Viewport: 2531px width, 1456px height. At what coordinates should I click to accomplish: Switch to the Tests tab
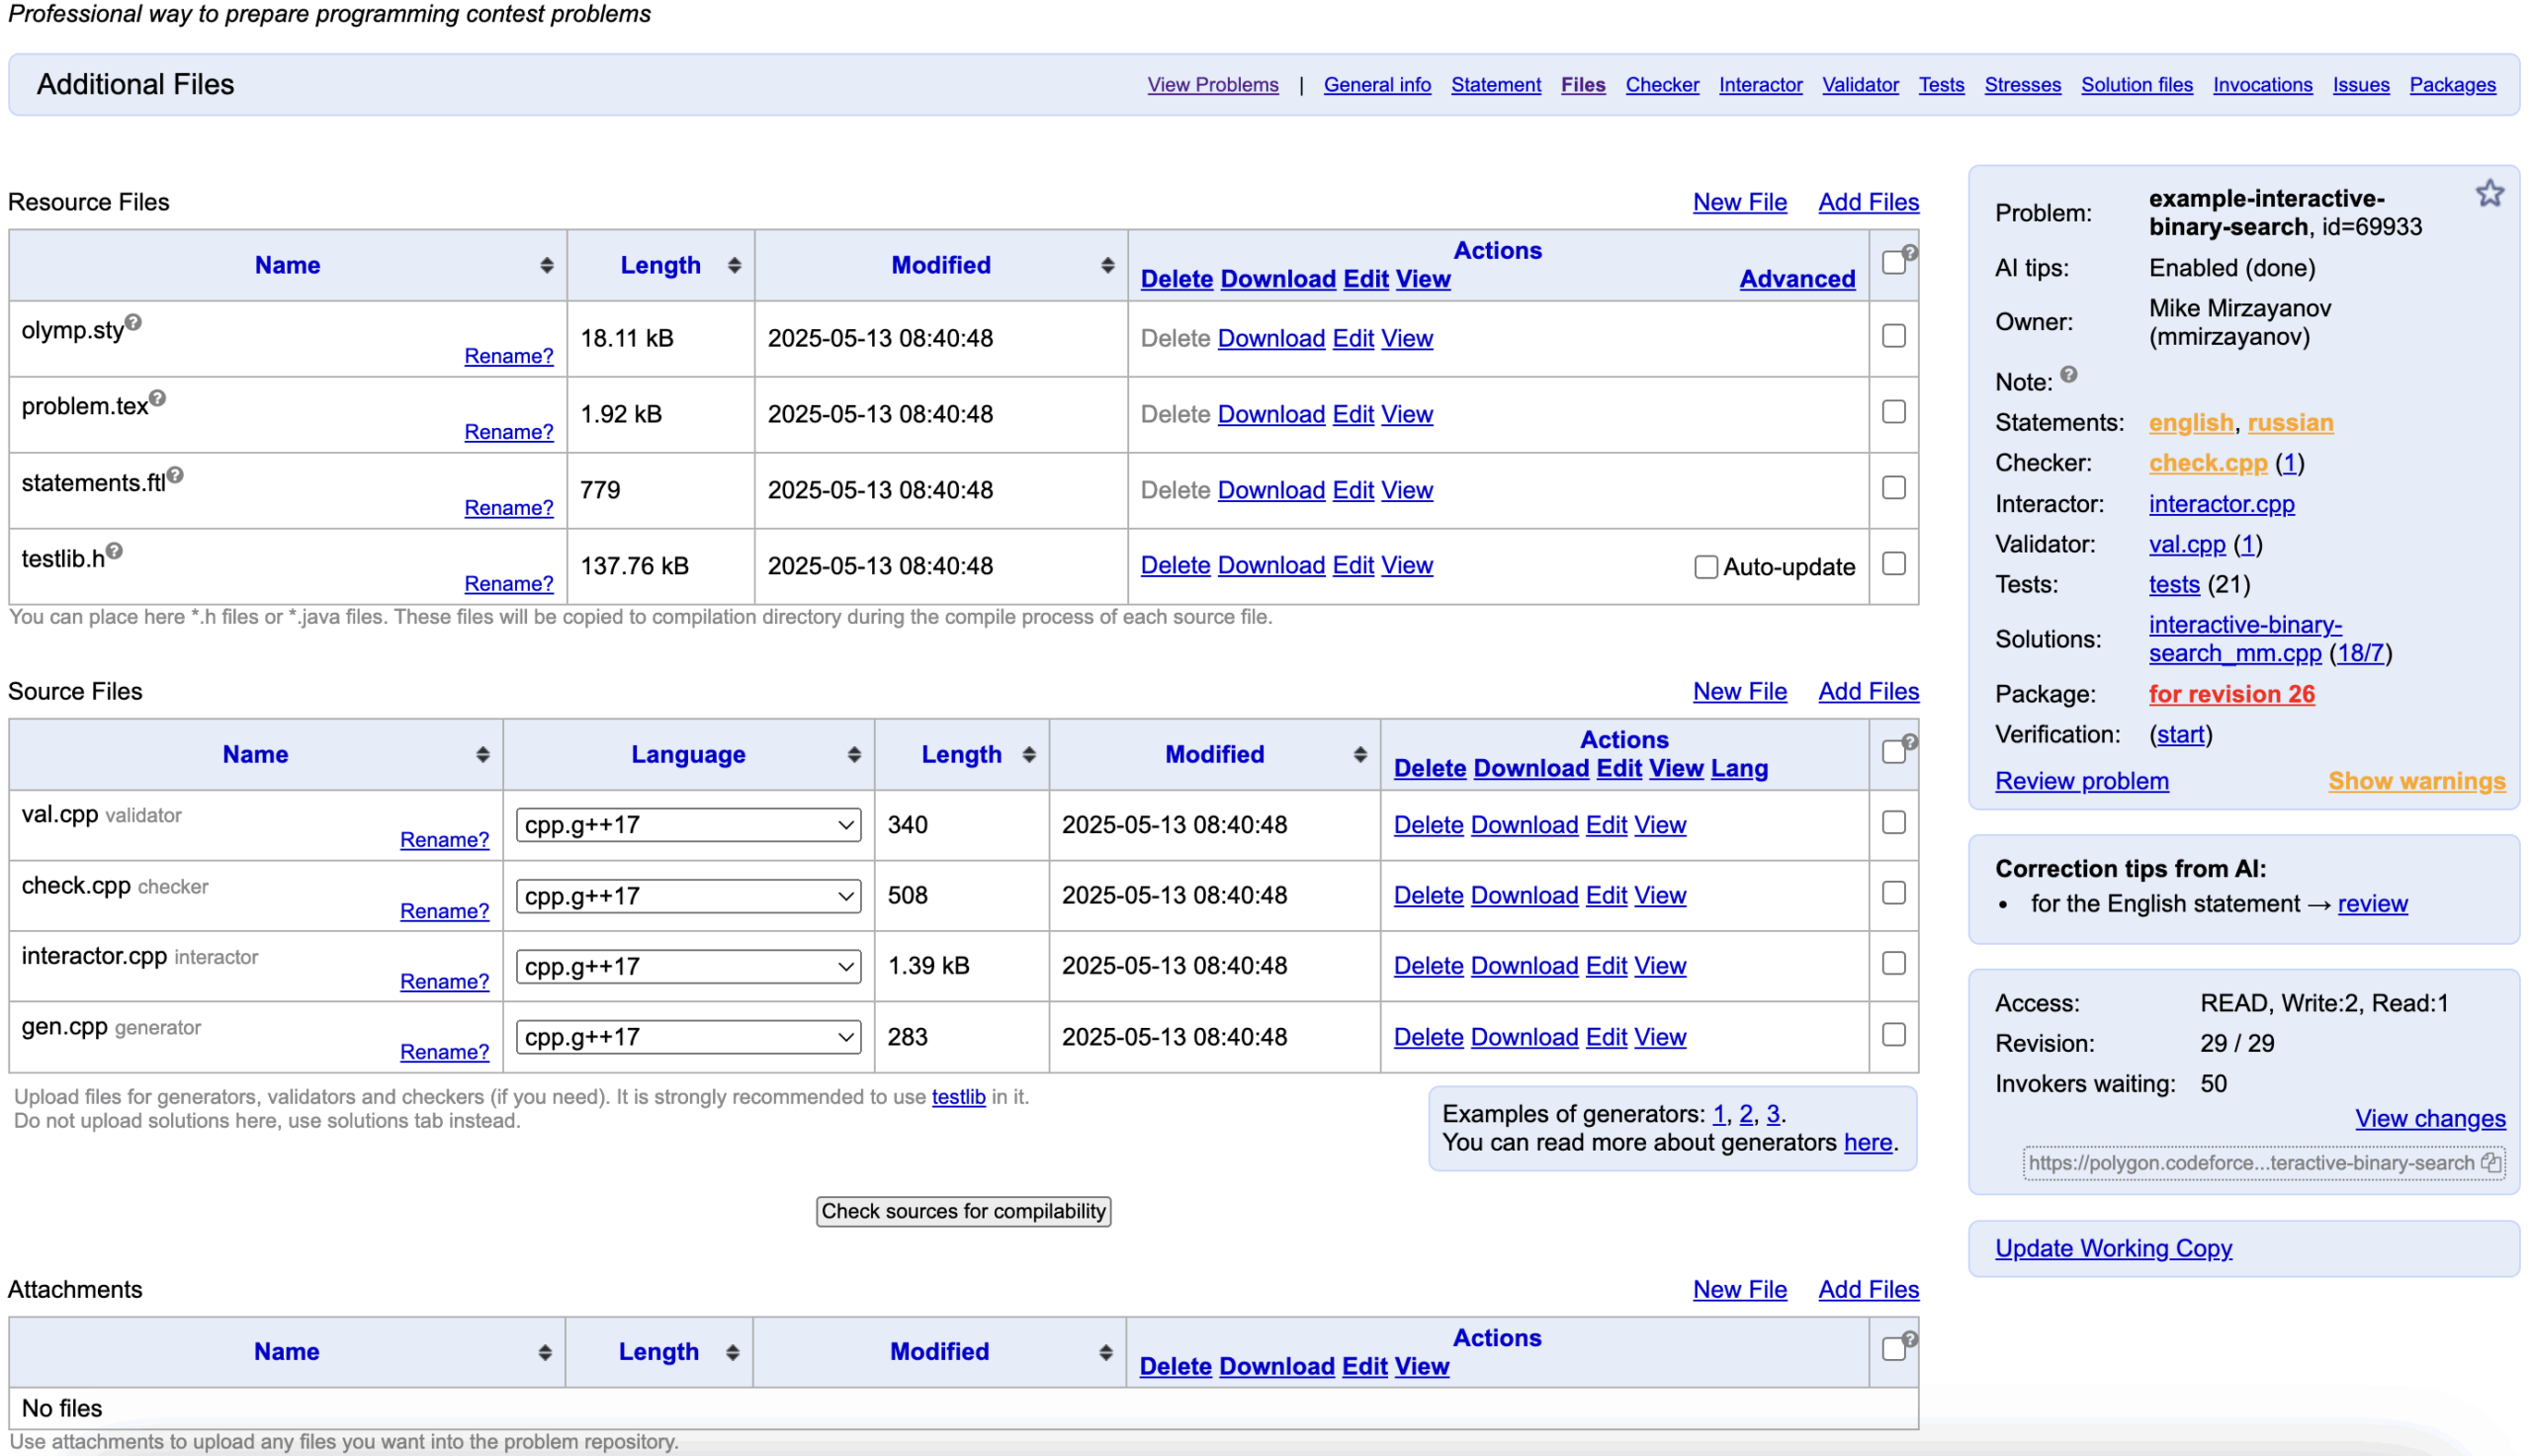[1940, 85]
